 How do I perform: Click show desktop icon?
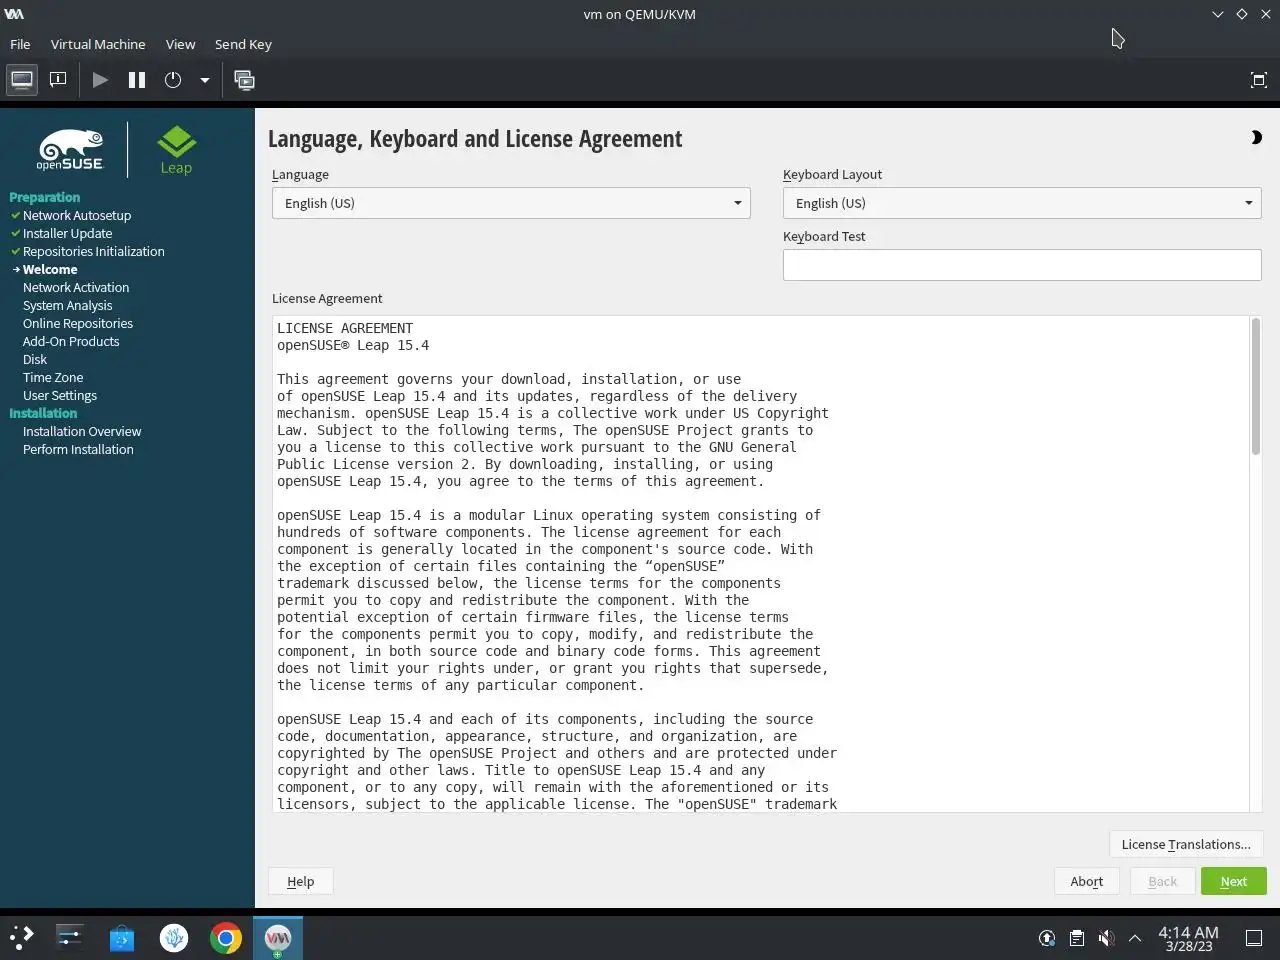1254,938
